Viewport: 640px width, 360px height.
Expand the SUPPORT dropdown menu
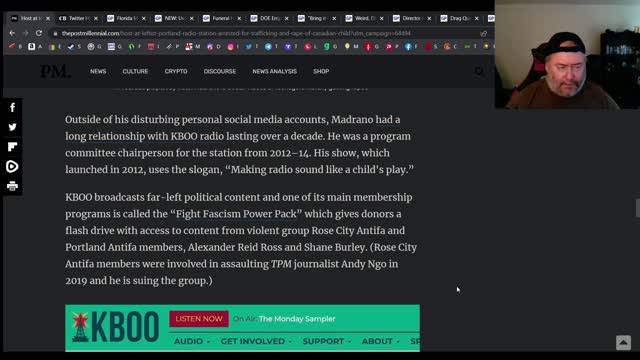(327, 341)
